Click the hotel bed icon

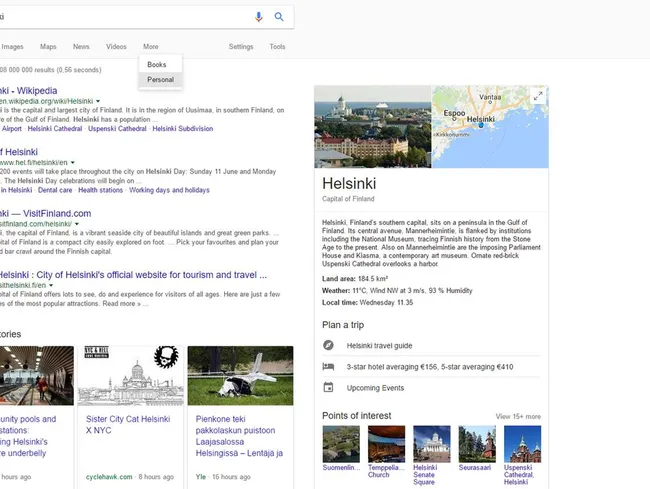328,366
